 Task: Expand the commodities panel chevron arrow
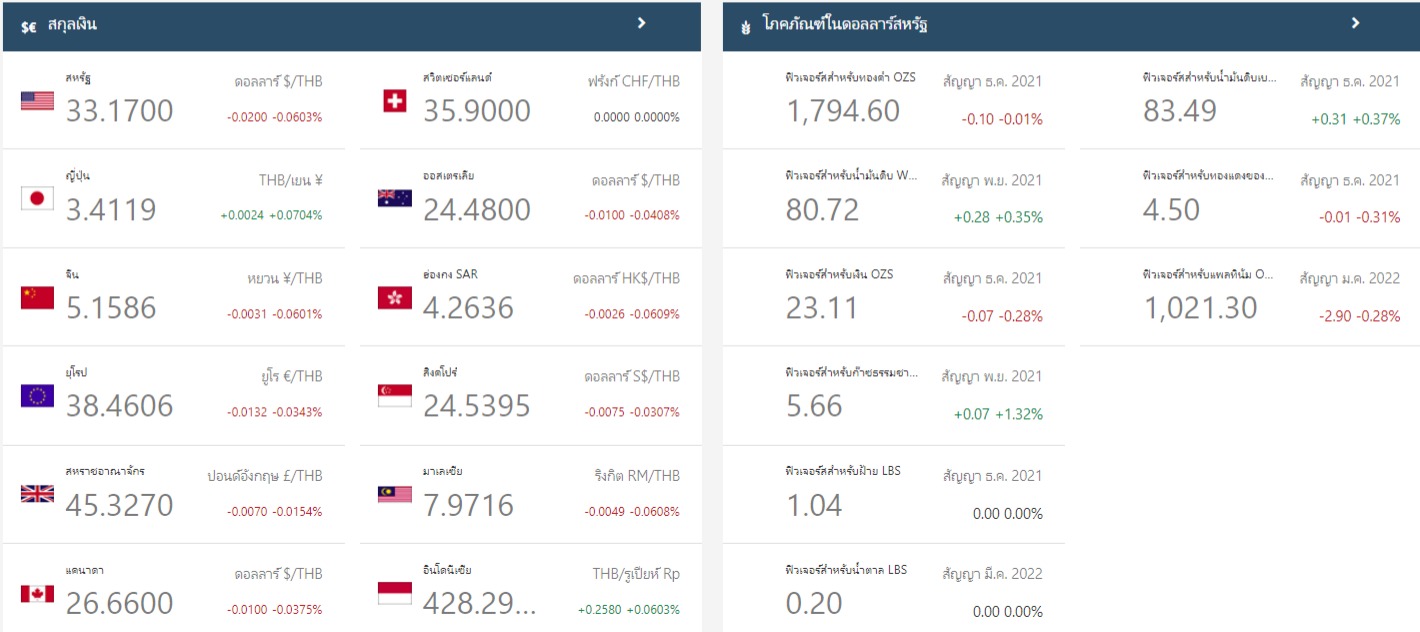click(x=1355, y=23)
